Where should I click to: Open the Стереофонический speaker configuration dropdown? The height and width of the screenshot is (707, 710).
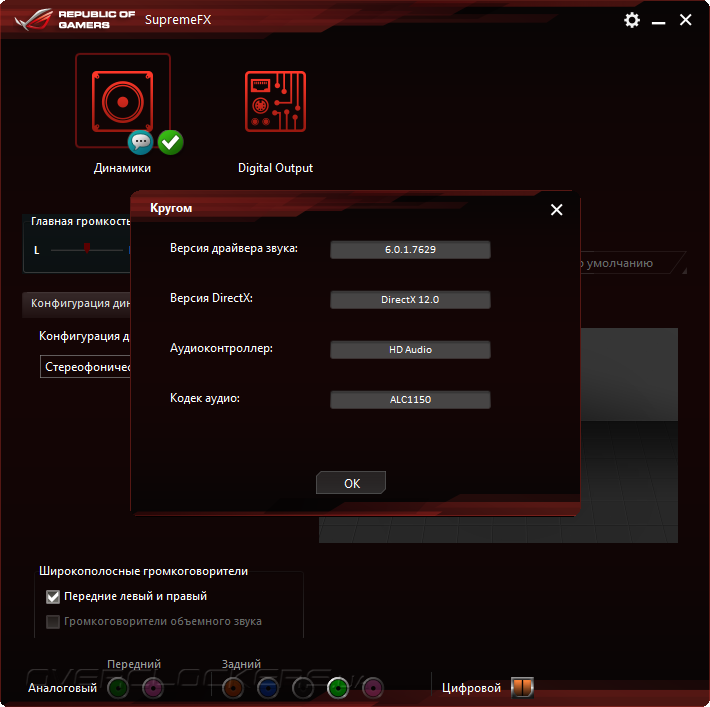click(86, 367)
